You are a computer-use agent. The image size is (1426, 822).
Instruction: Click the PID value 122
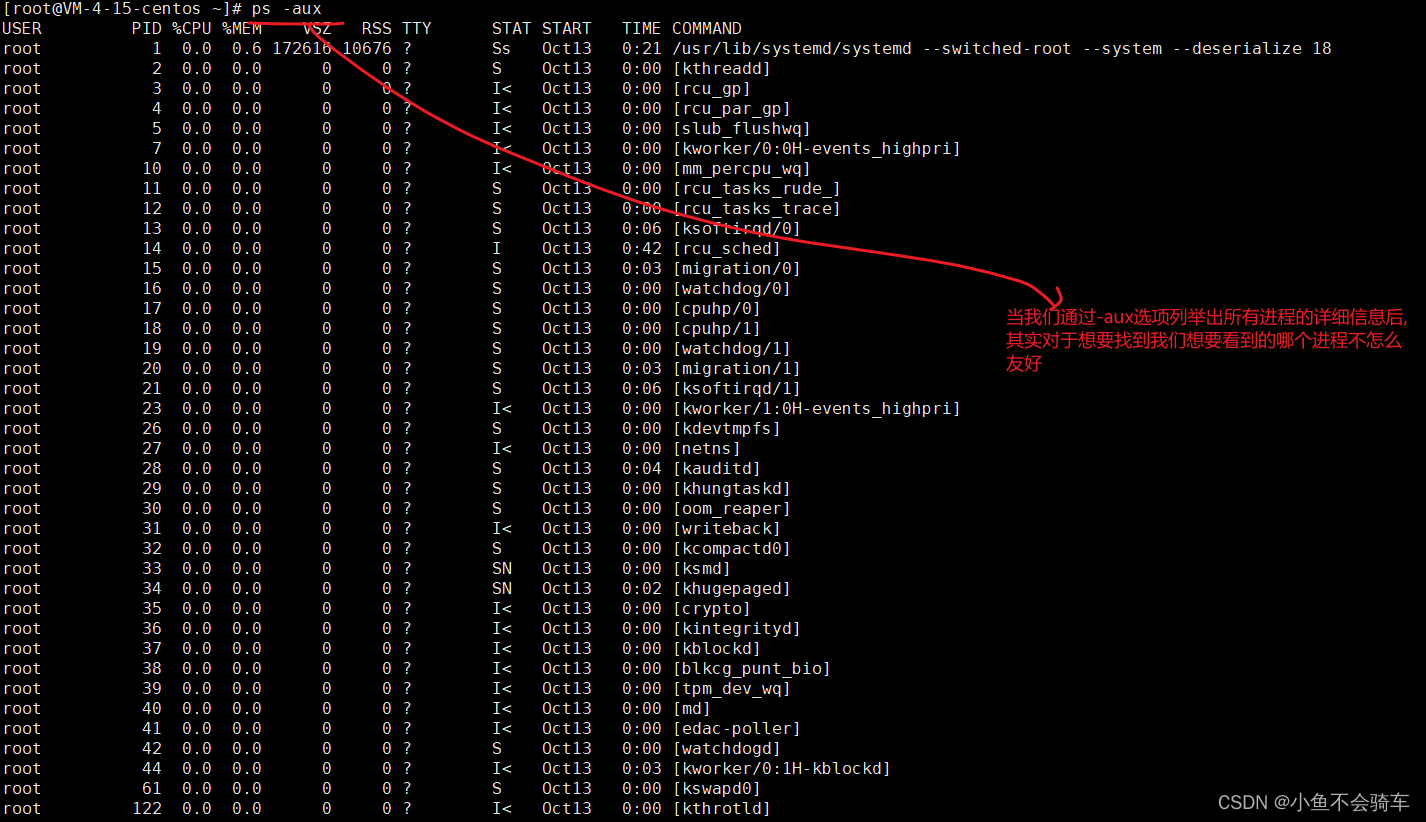pyautogui.click(x=147, y=809)
